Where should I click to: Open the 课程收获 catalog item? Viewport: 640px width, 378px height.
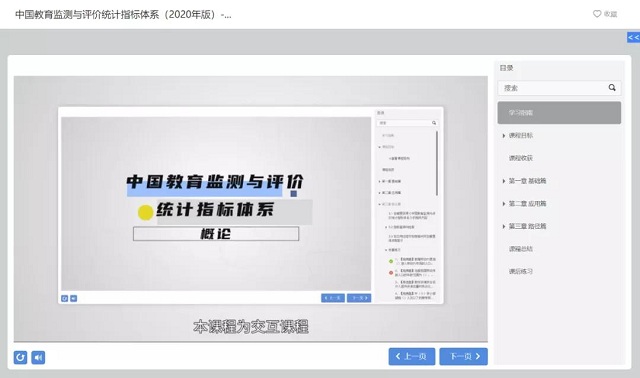[x=520, y=158]
